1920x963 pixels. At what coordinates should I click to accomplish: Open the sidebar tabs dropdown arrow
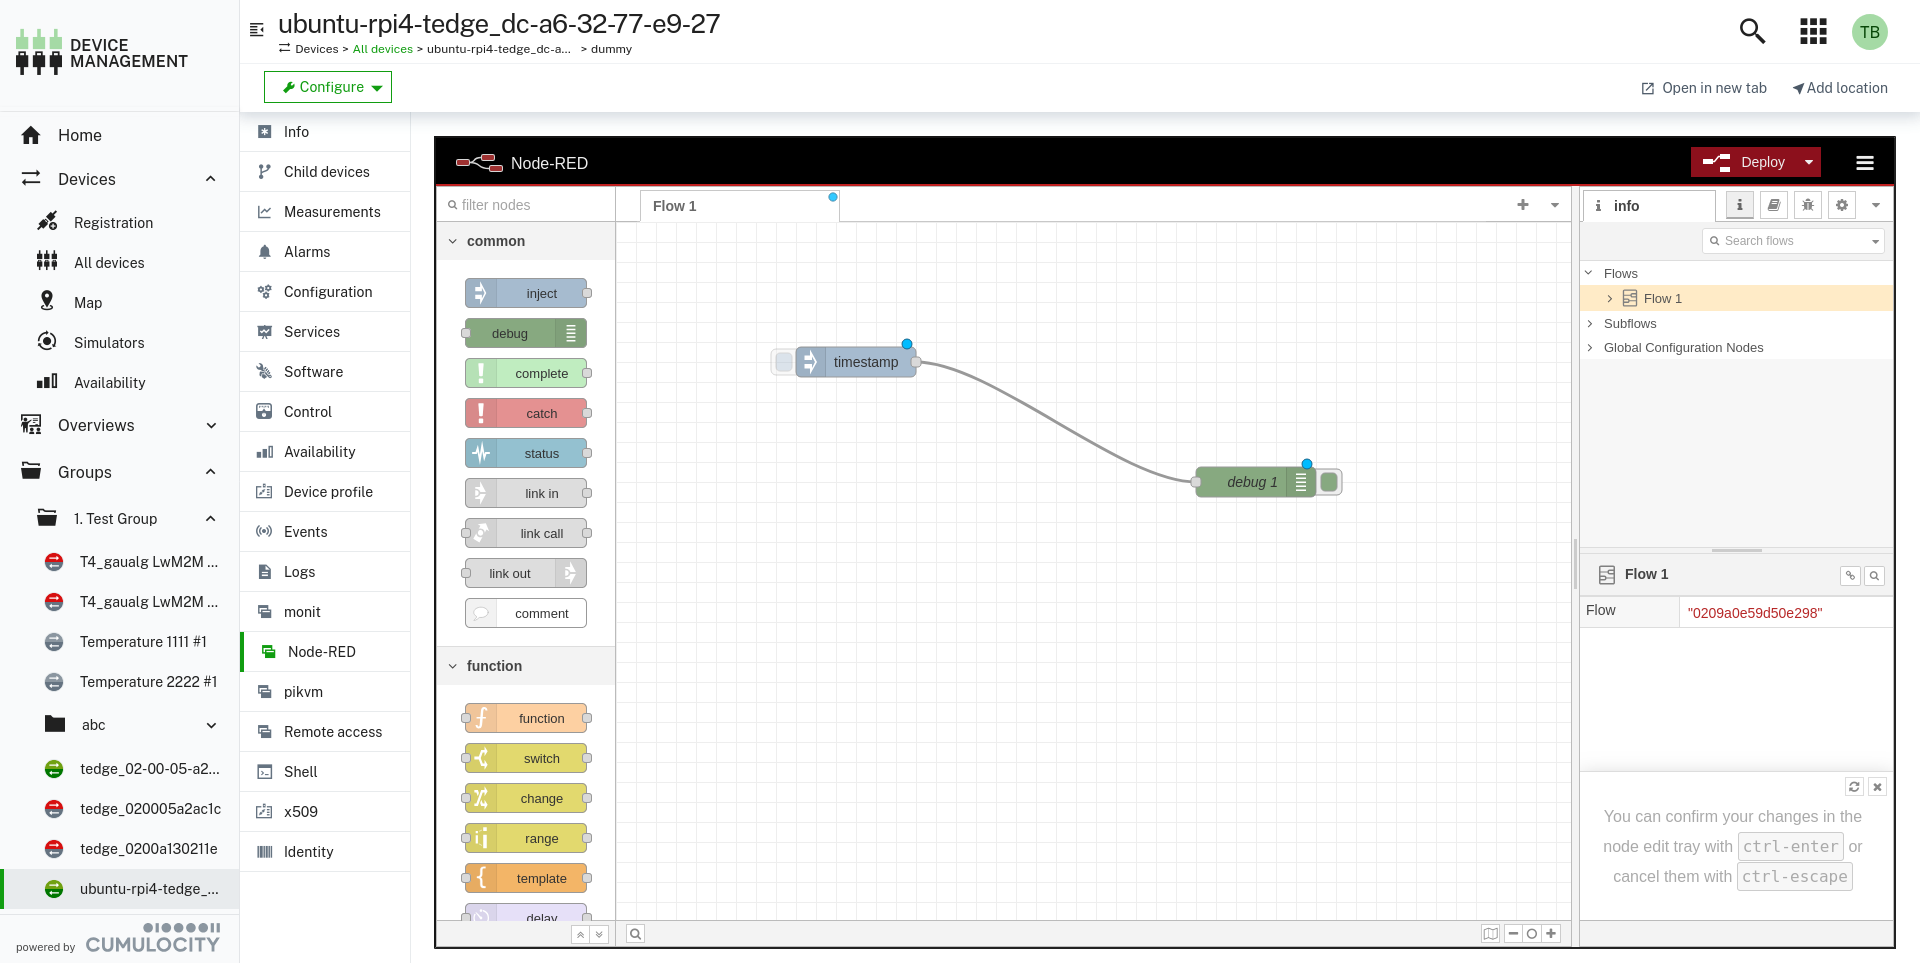(x=1876, y=205)
